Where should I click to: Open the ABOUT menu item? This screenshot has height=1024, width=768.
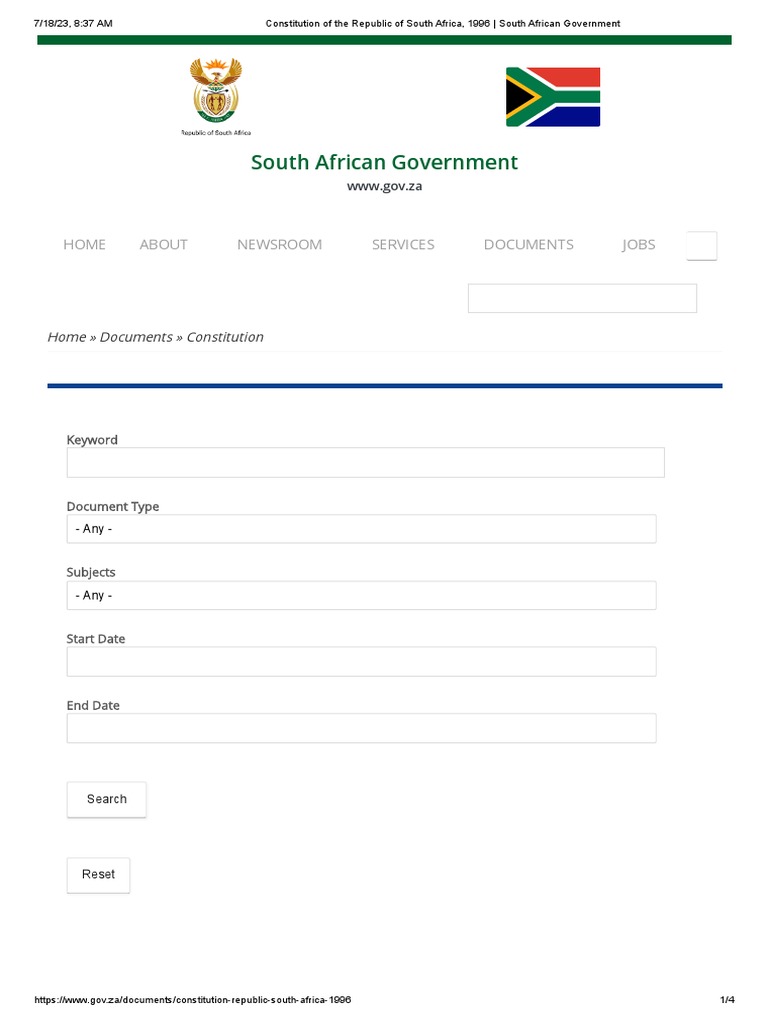[x=163, y=244]
